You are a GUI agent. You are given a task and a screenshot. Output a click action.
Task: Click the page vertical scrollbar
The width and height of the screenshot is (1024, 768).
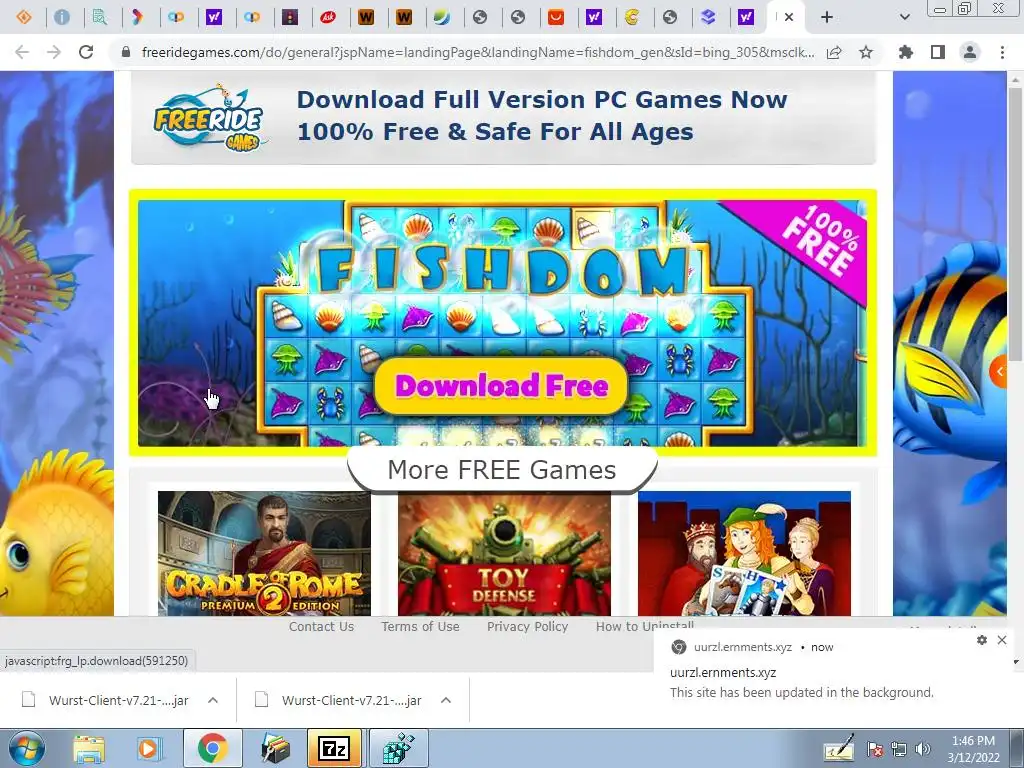tap(1014, 222)
